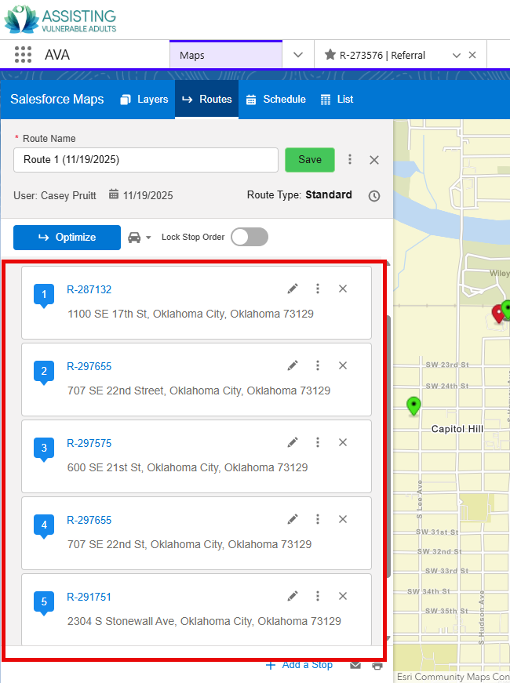Select the Routes tab
This screenshot has width=510, height=684.
click(x=207, y=99)
